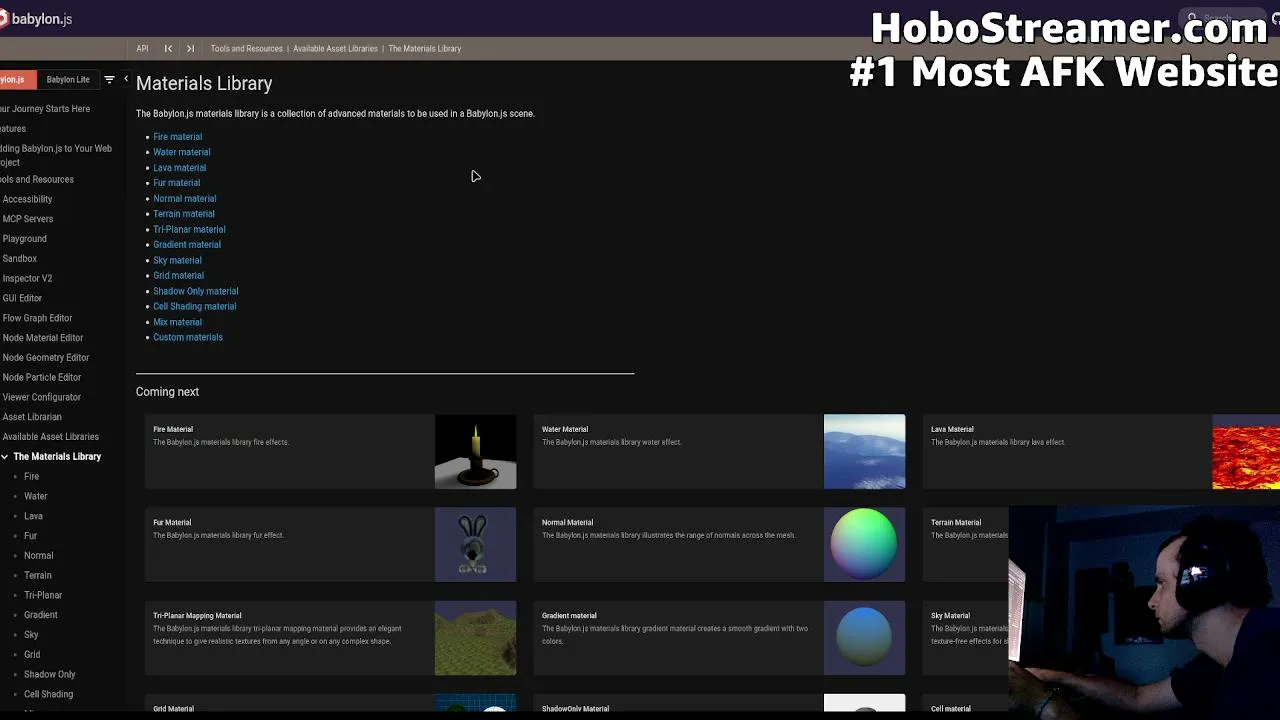
Task: Collapse the sidebar with the left chevron
Action: (x=125, y=79)
